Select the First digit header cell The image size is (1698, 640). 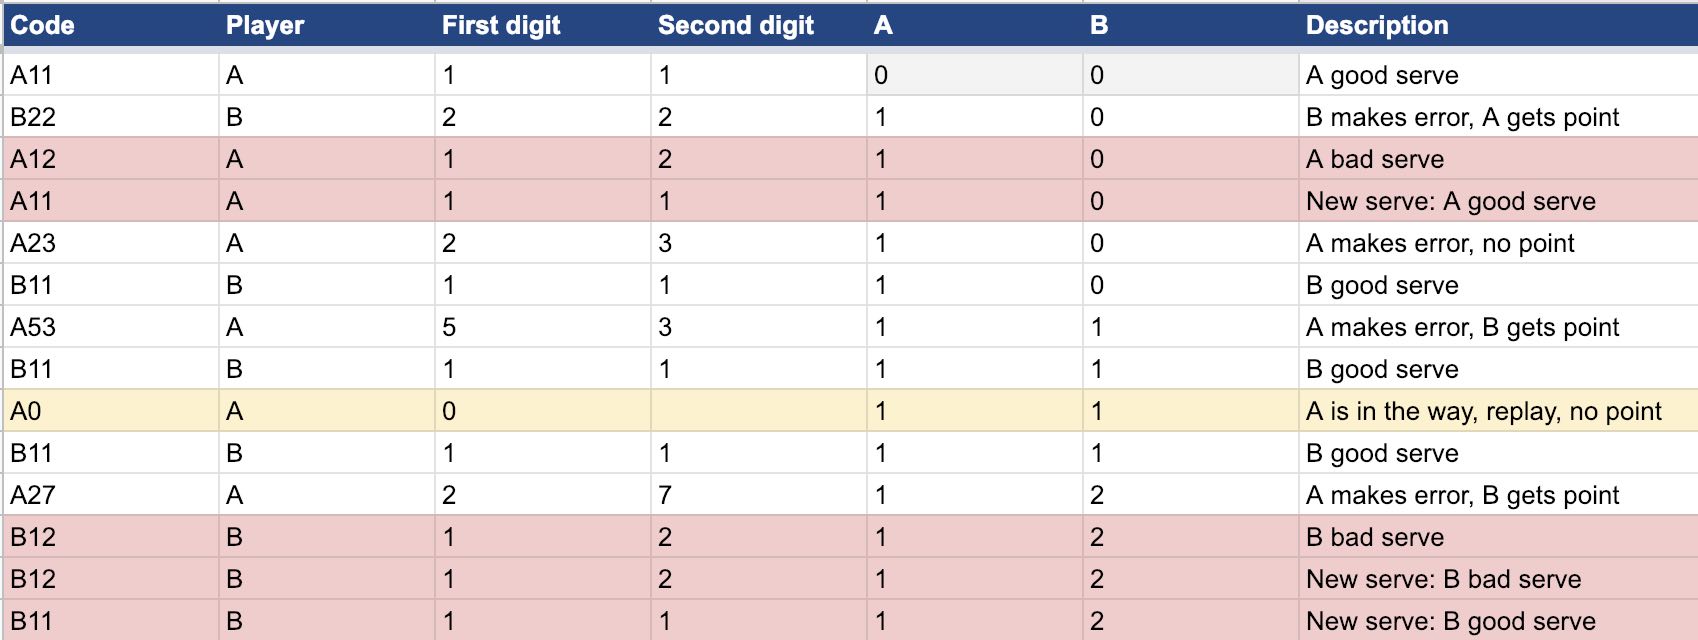coord(543,25)
